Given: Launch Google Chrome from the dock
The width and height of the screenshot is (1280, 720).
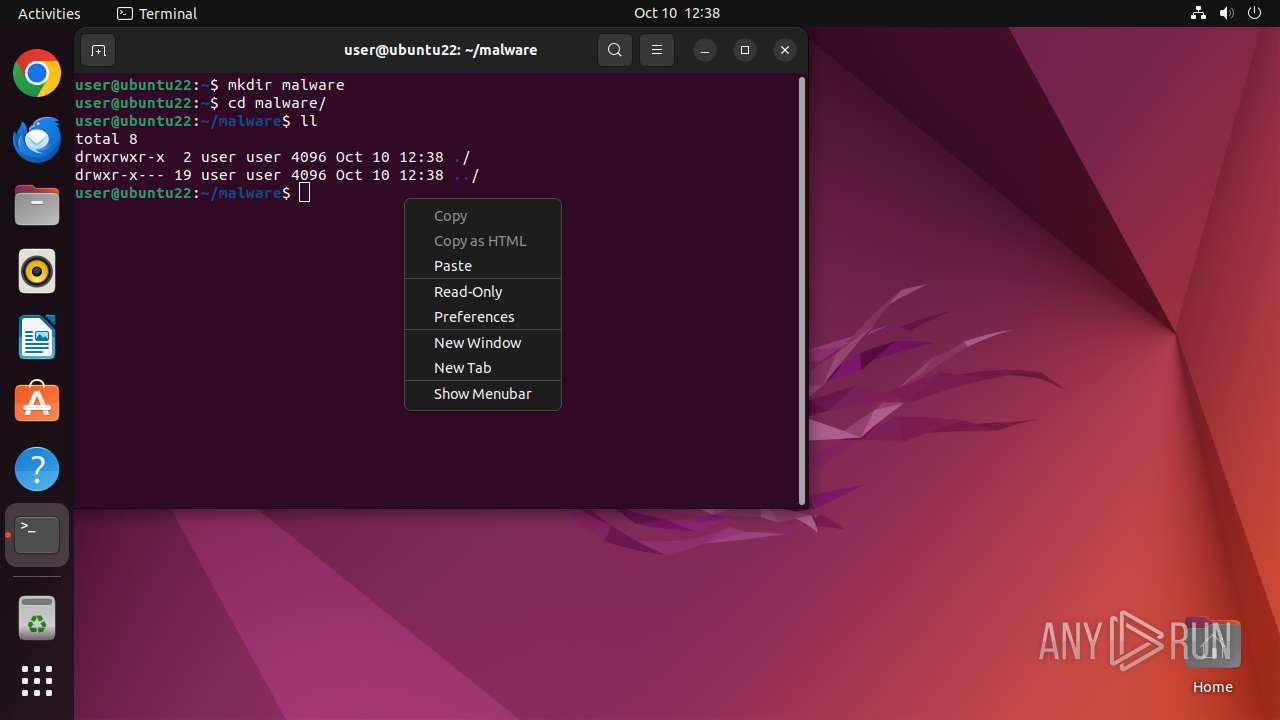Looking at the screenshot, I should pos(37,73).
